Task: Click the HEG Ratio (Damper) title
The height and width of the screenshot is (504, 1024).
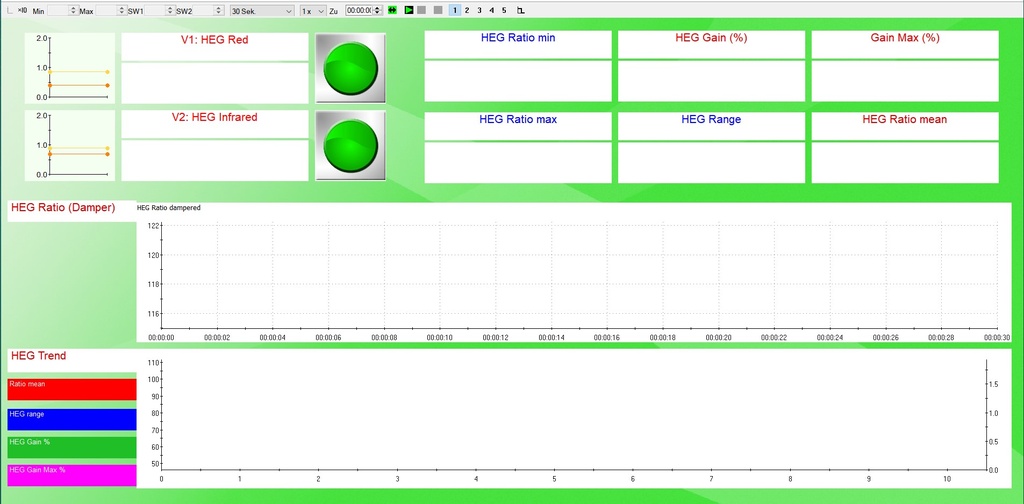Action: (x=63, y=208)
